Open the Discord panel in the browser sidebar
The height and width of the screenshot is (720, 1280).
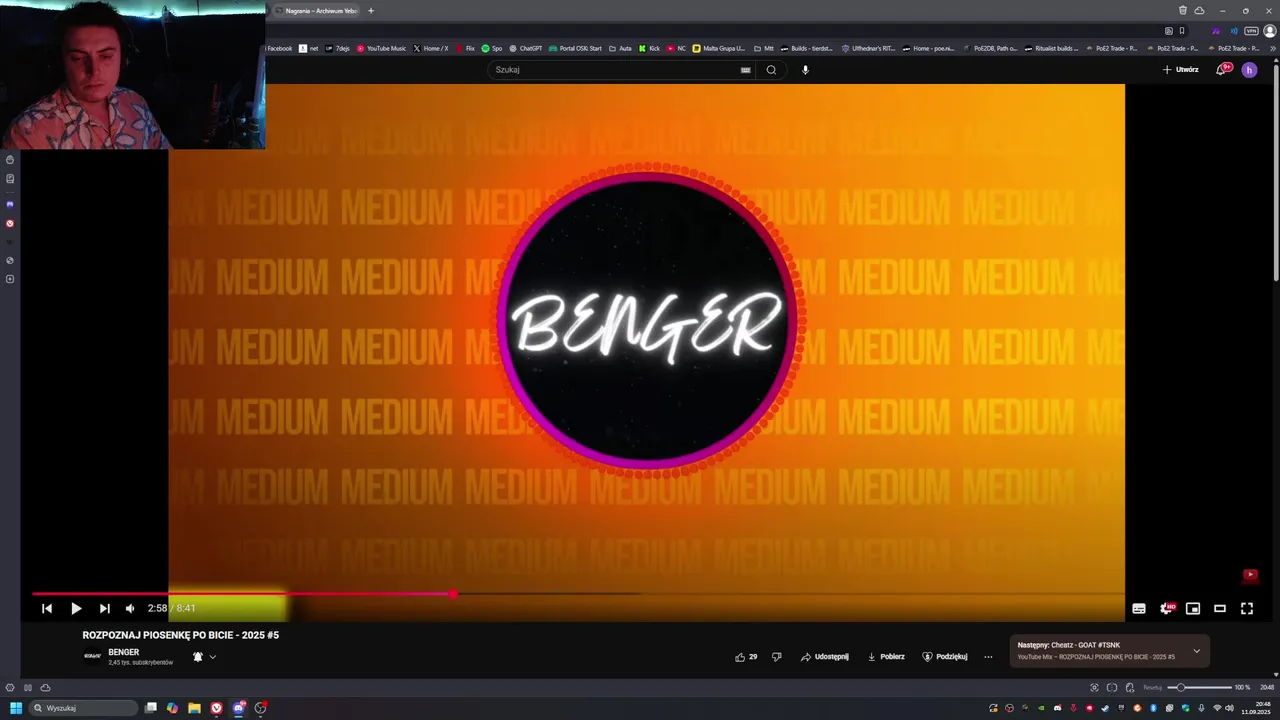pyautogui.click(x=10, y=204)
